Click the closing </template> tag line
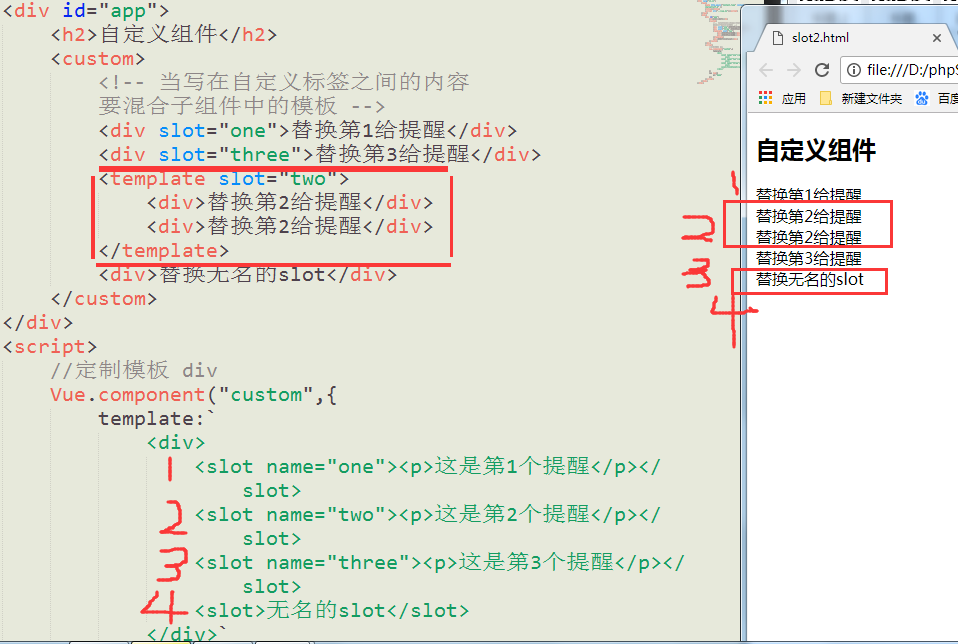The image size is (958, 644). tap(164, 251)
